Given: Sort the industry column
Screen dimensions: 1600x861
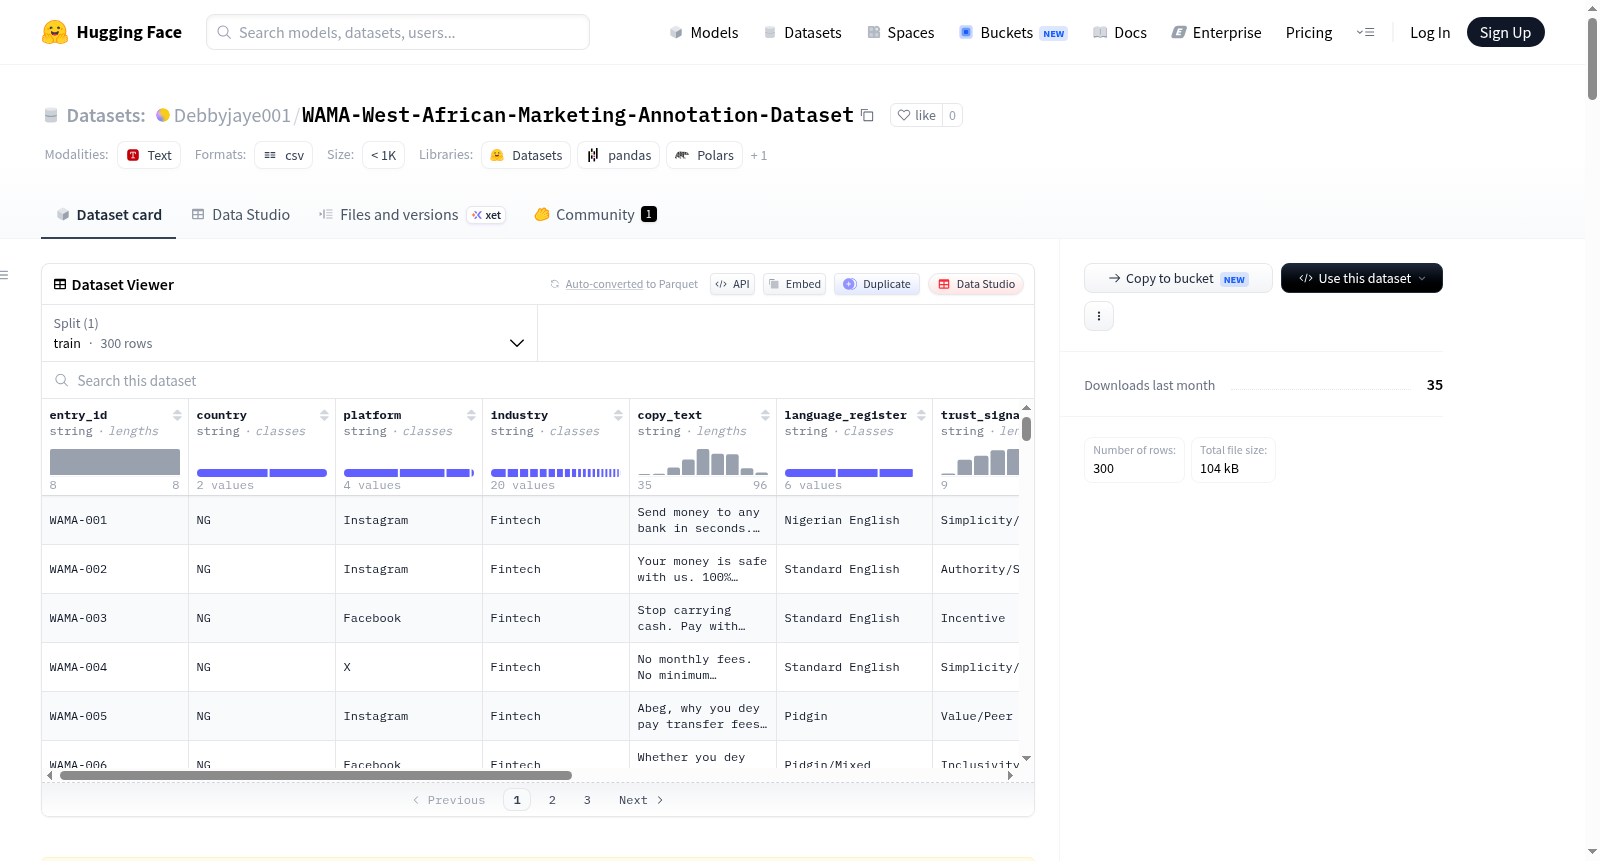Looking at the screenshot, I should [x=618, y=415].
